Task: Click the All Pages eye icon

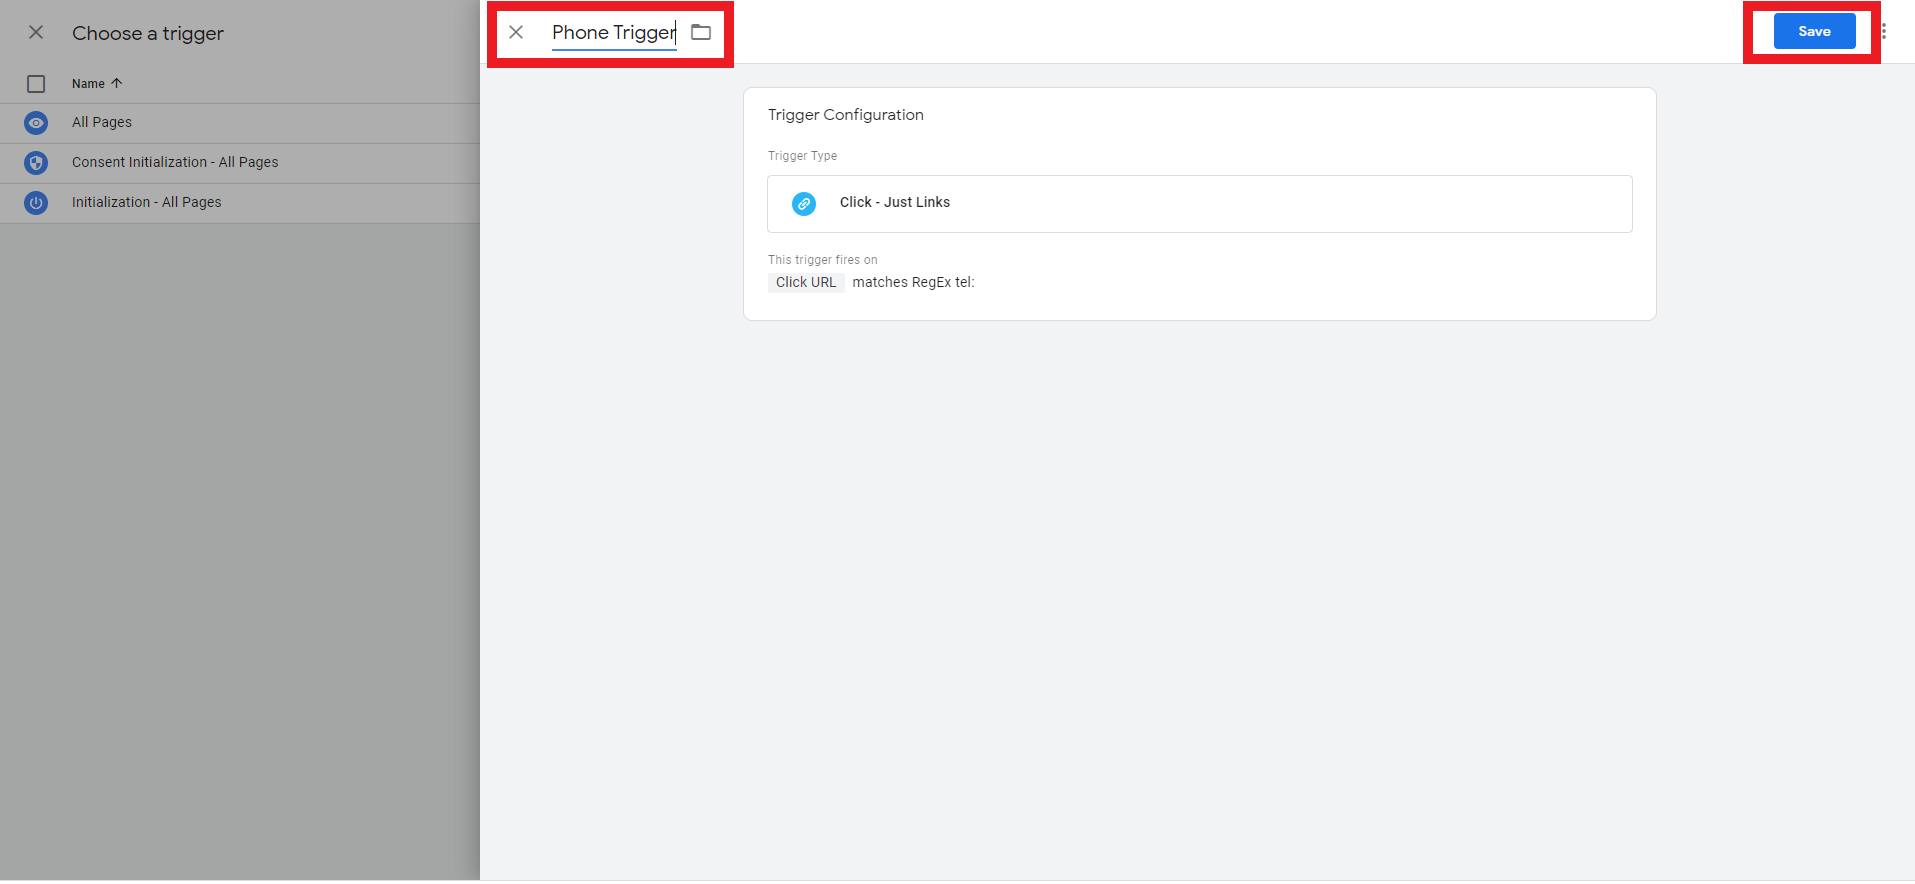Action: [36, 123]
